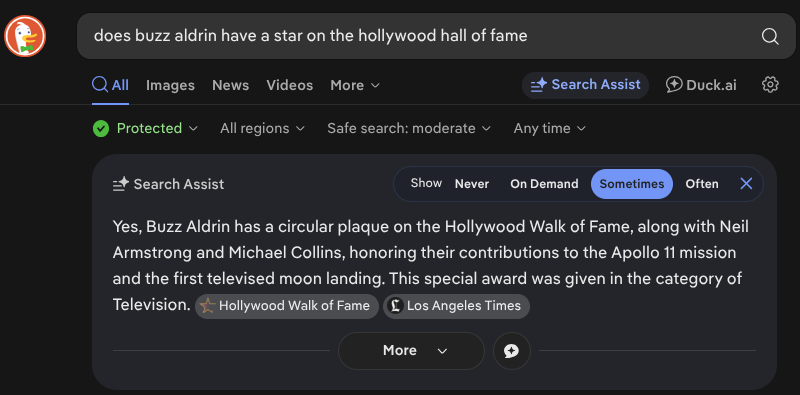Click the Los Angeles Times source icon
This screenshot has height=395, width=800.
click(x=395, y=306)
